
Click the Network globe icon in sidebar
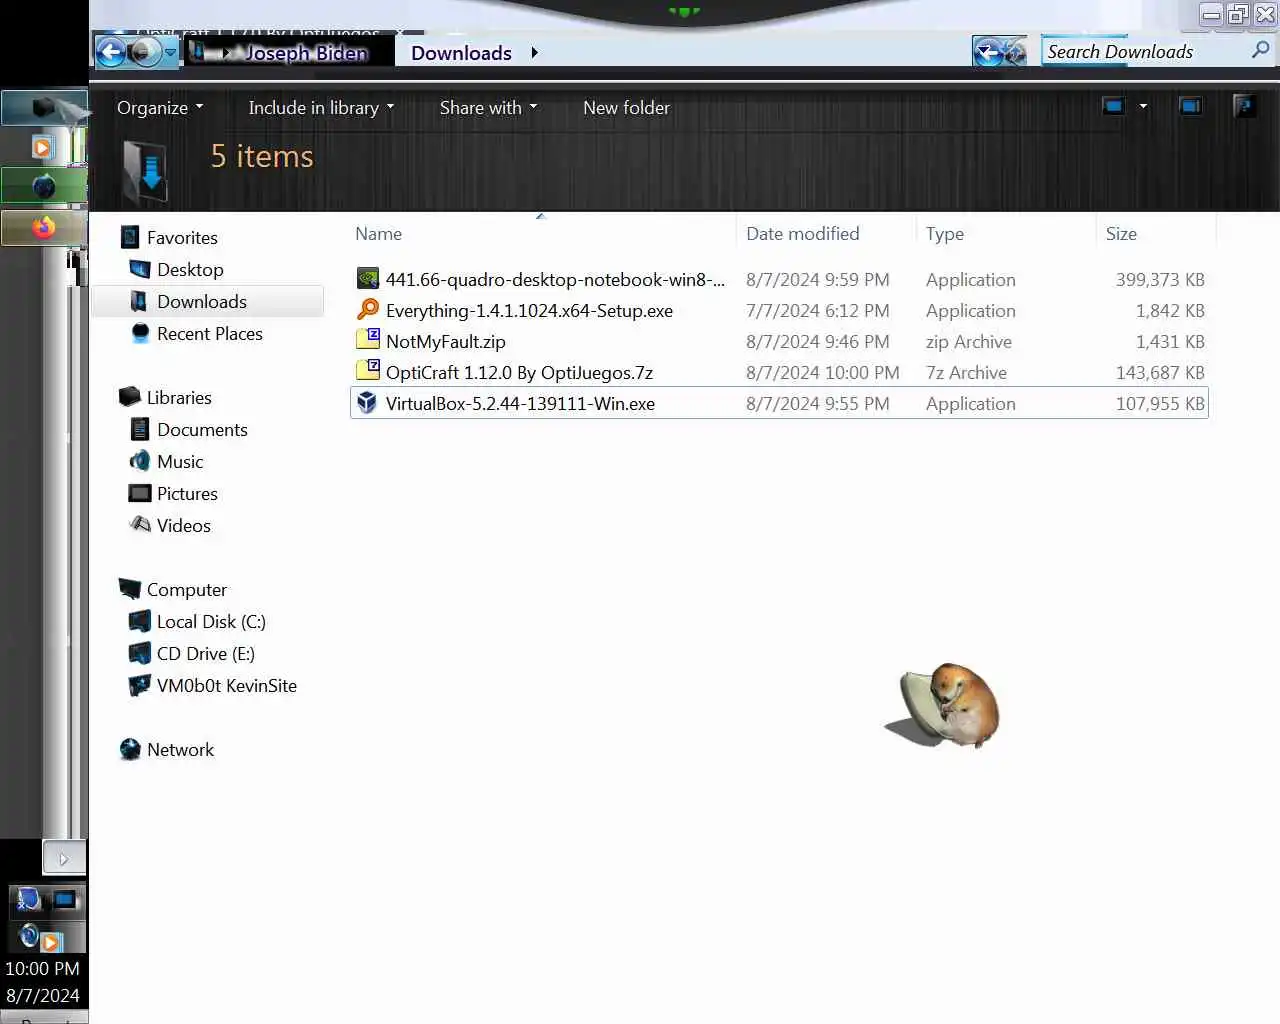coord(130,749)
